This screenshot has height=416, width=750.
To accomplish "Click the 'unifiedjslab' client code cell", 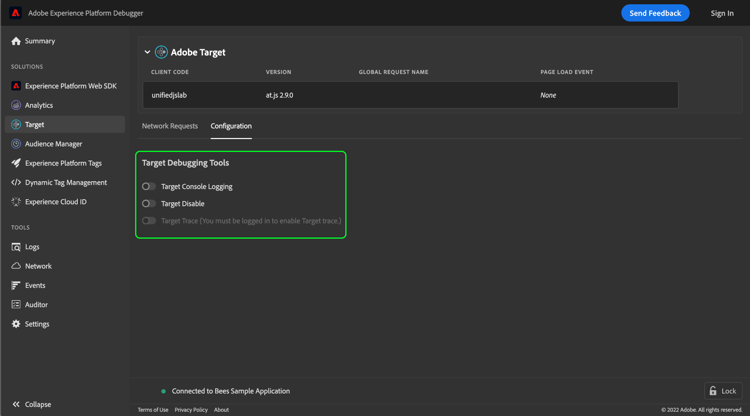I will (169, 95).
